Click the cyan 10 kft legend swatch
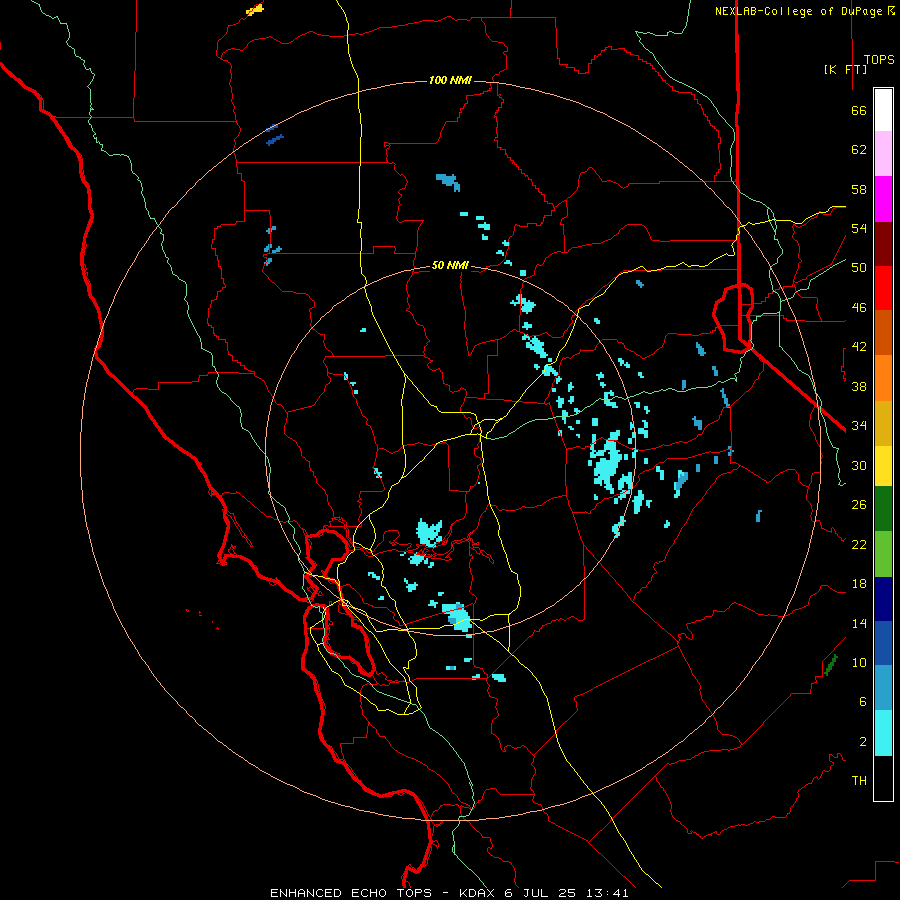This screenshot has height=900, width=900. [x=883, y=733]
